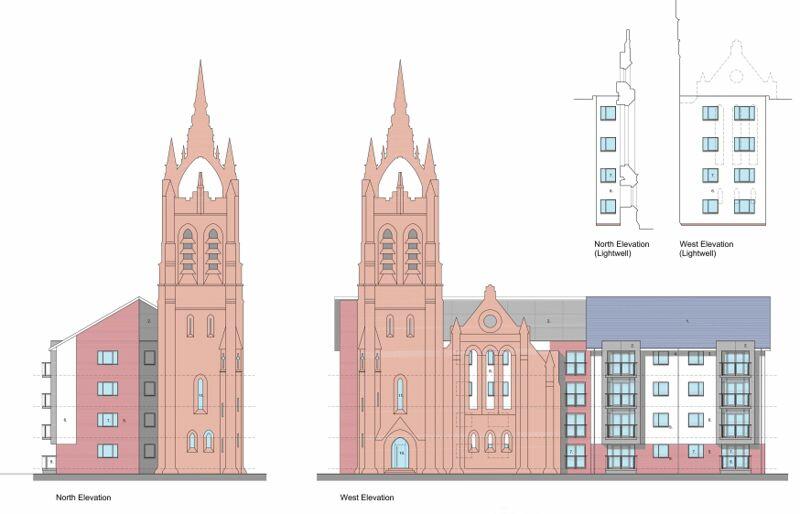This screenshot has width=800, height=514.
Task: Click the belfry louvre openings on the West tower
Action: 400,251
